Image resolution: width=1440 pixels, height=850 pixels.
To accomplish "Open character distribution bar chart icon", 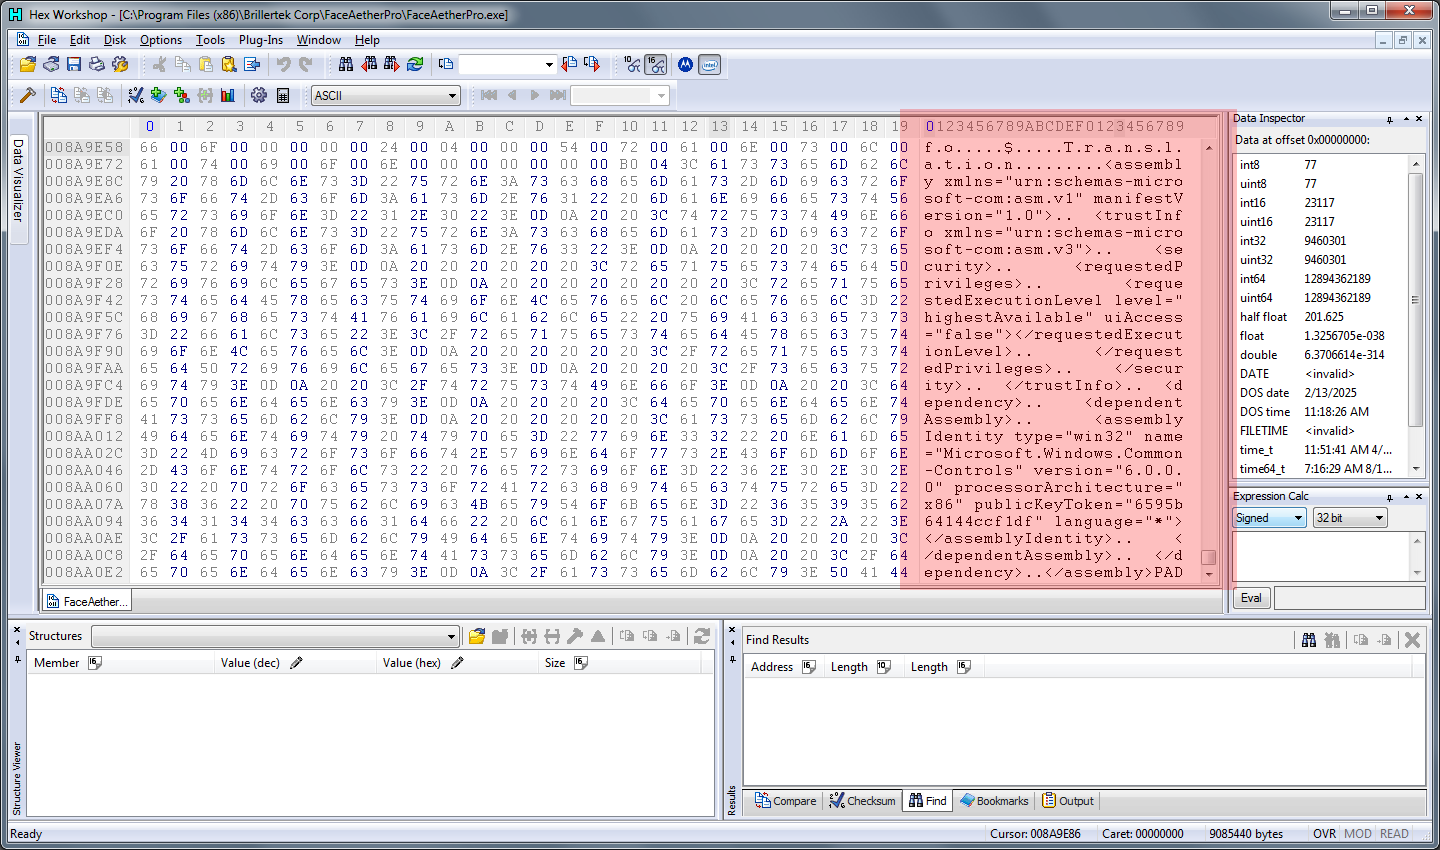I will [226, 93].
